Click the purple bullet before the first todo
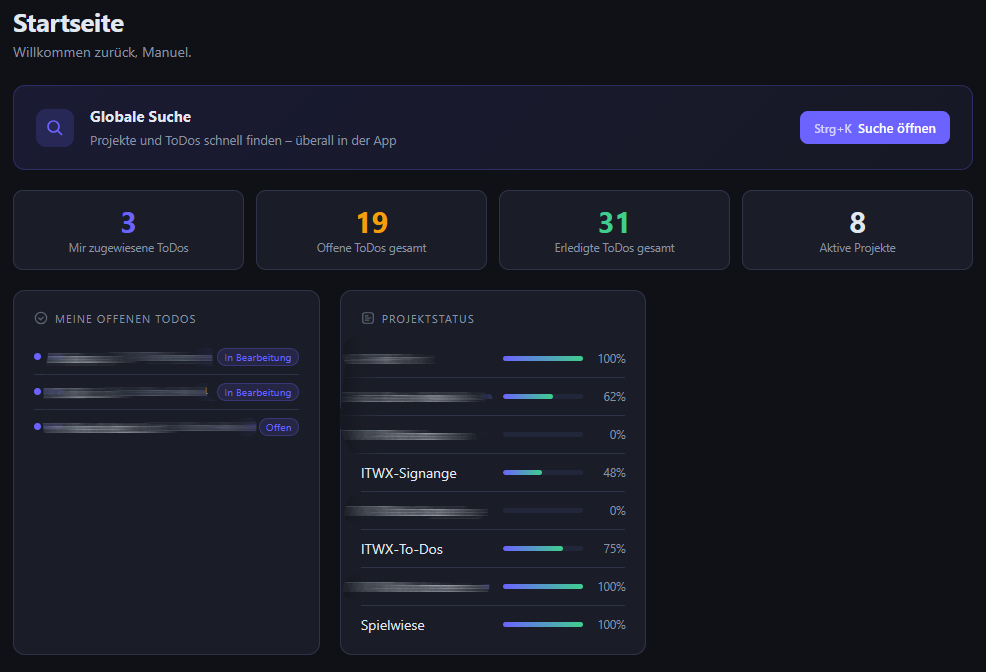 [x=37, y=357]
